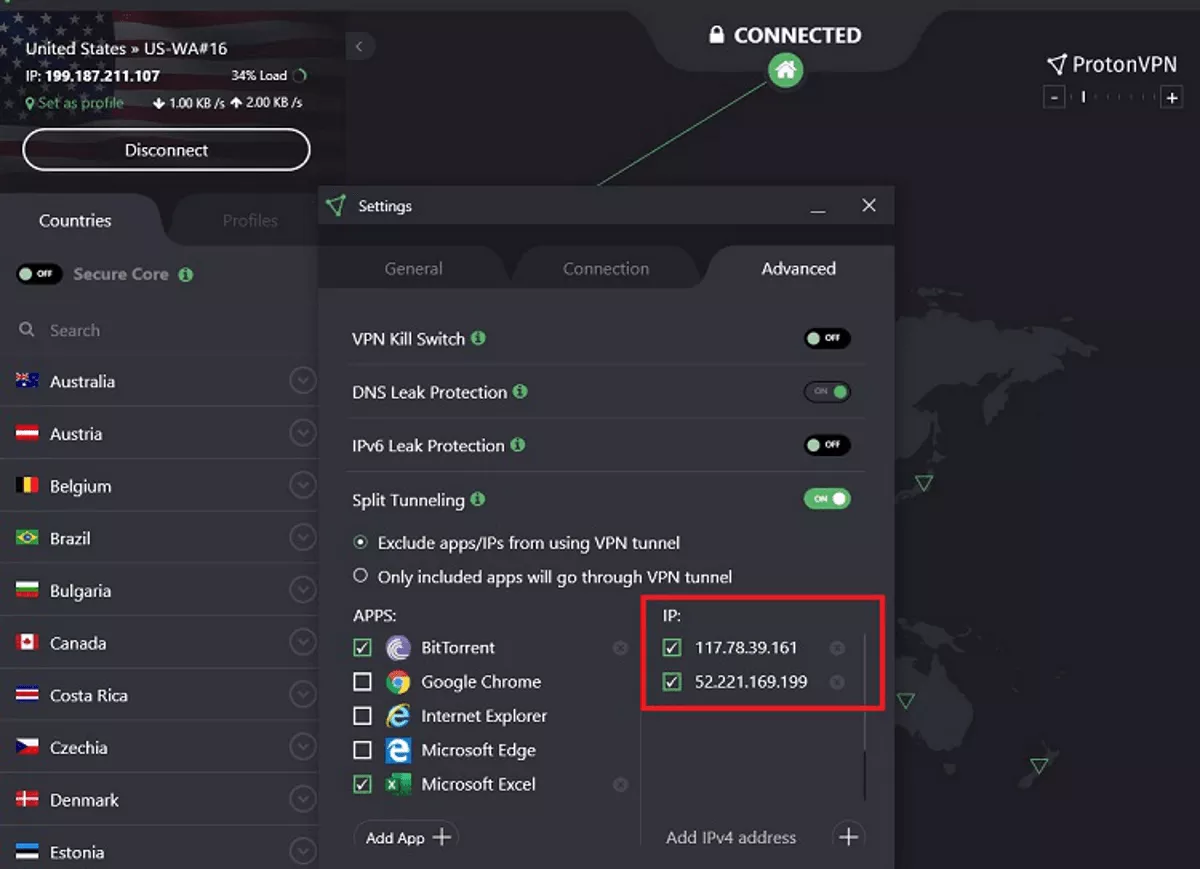Turn off Split Tunneling toggle
This screenshot has width=1200, height=869.
[827, 498]
